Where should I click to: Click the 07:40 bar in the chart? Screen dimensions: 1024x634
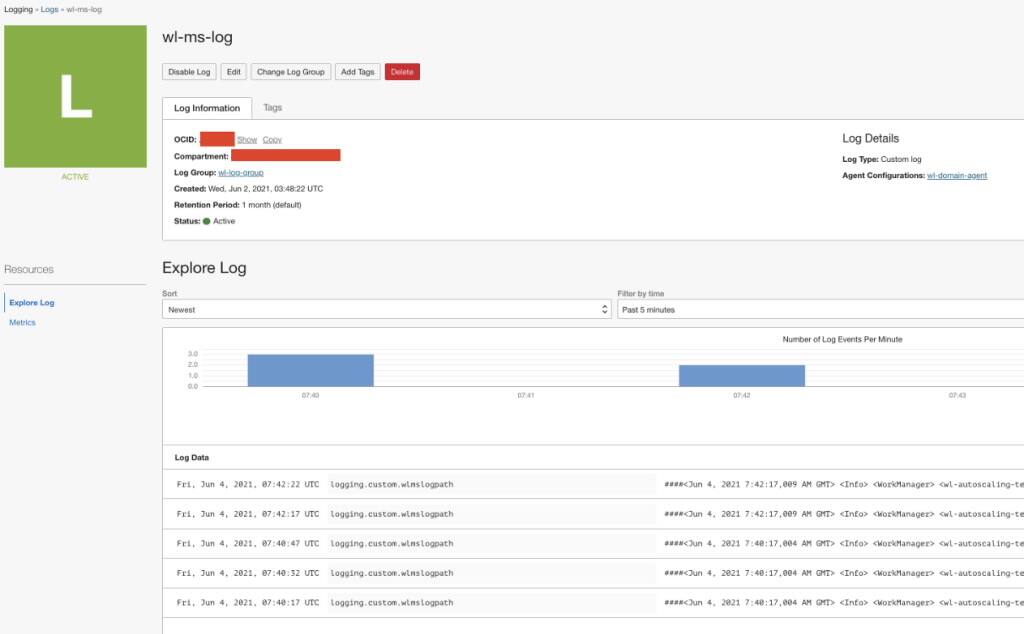(x=310, y=368)
